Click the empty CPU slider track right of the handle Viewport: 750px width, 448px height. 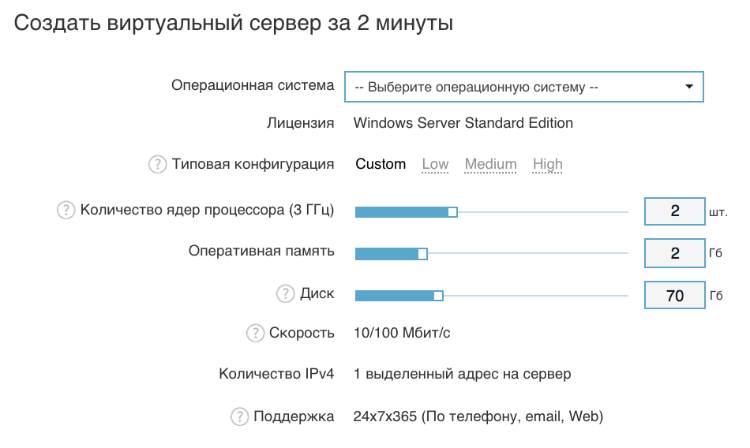[x=540, y=212]
